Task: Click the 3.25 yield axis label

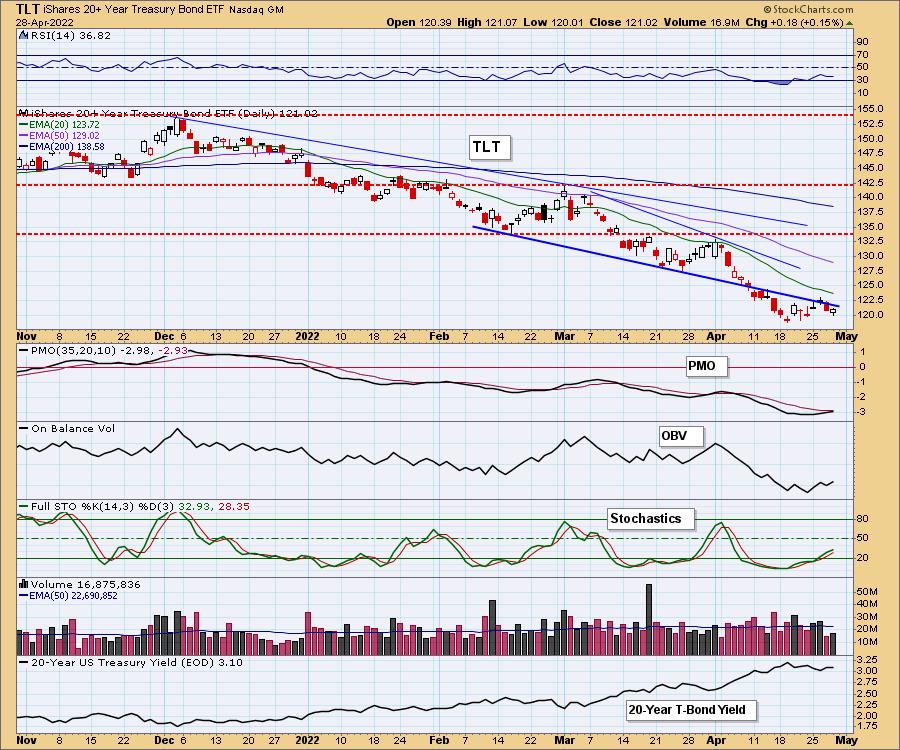Action: tap(868, 659)
